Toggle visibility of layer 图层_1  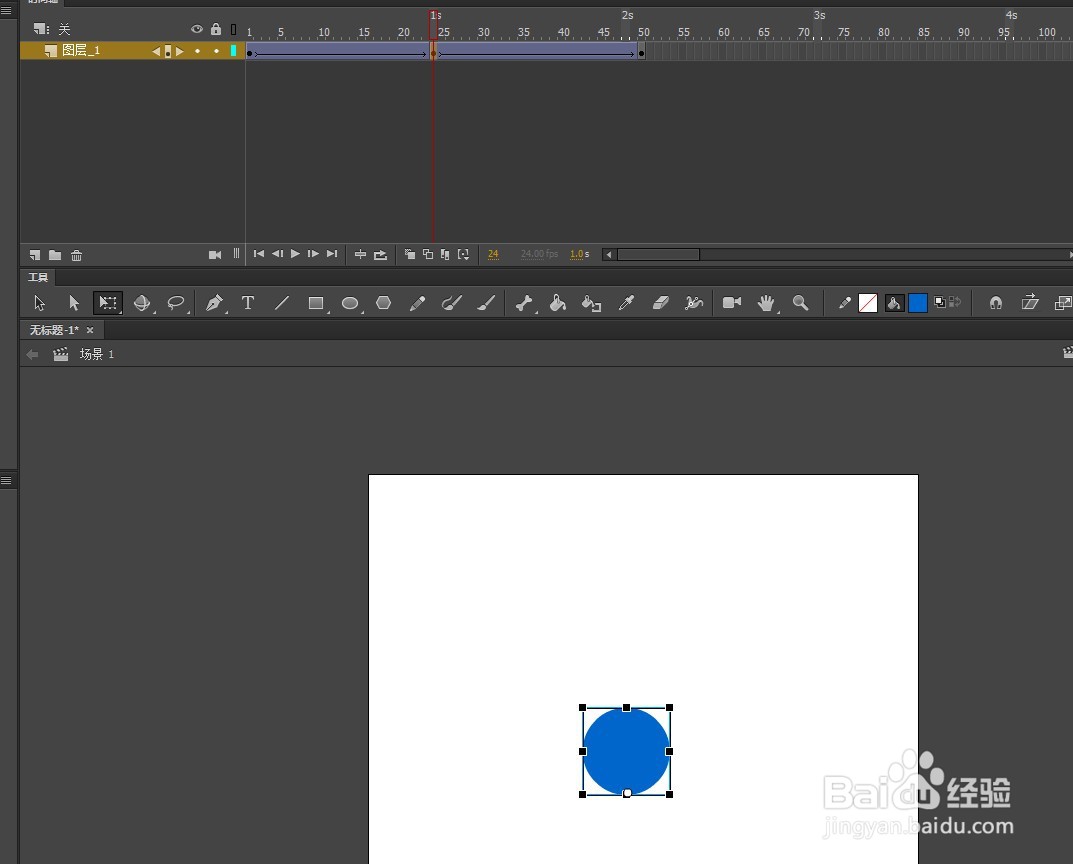click(197, 50)
